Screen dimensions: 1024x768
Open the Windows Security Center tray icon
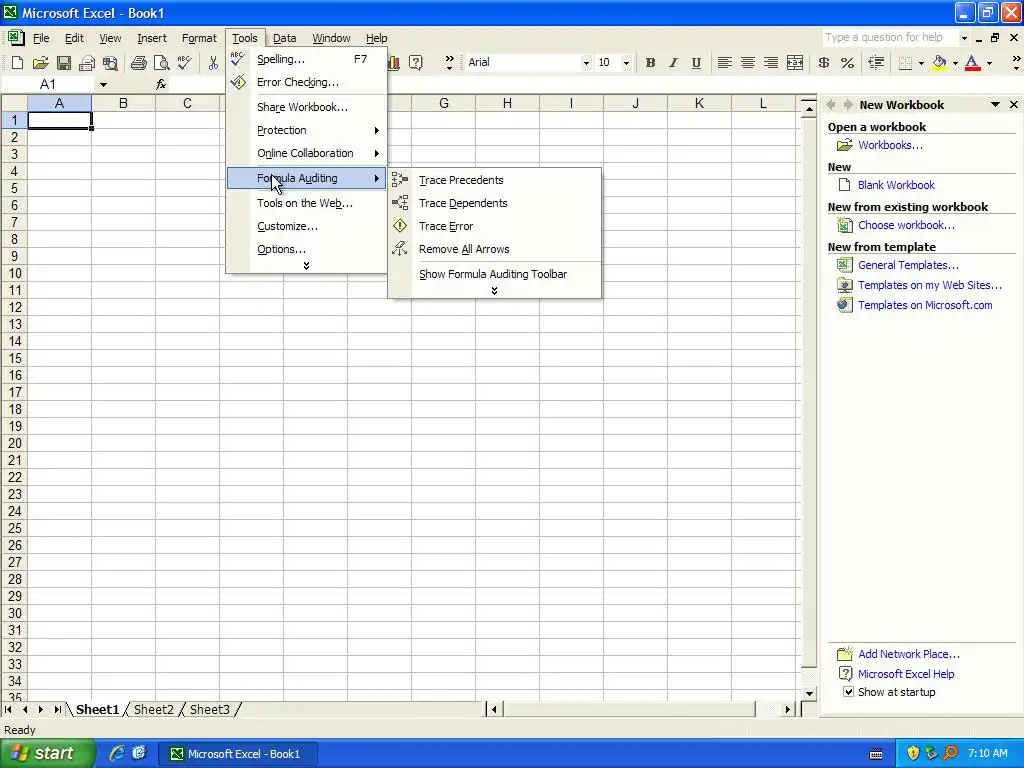[x=912, y=754]
